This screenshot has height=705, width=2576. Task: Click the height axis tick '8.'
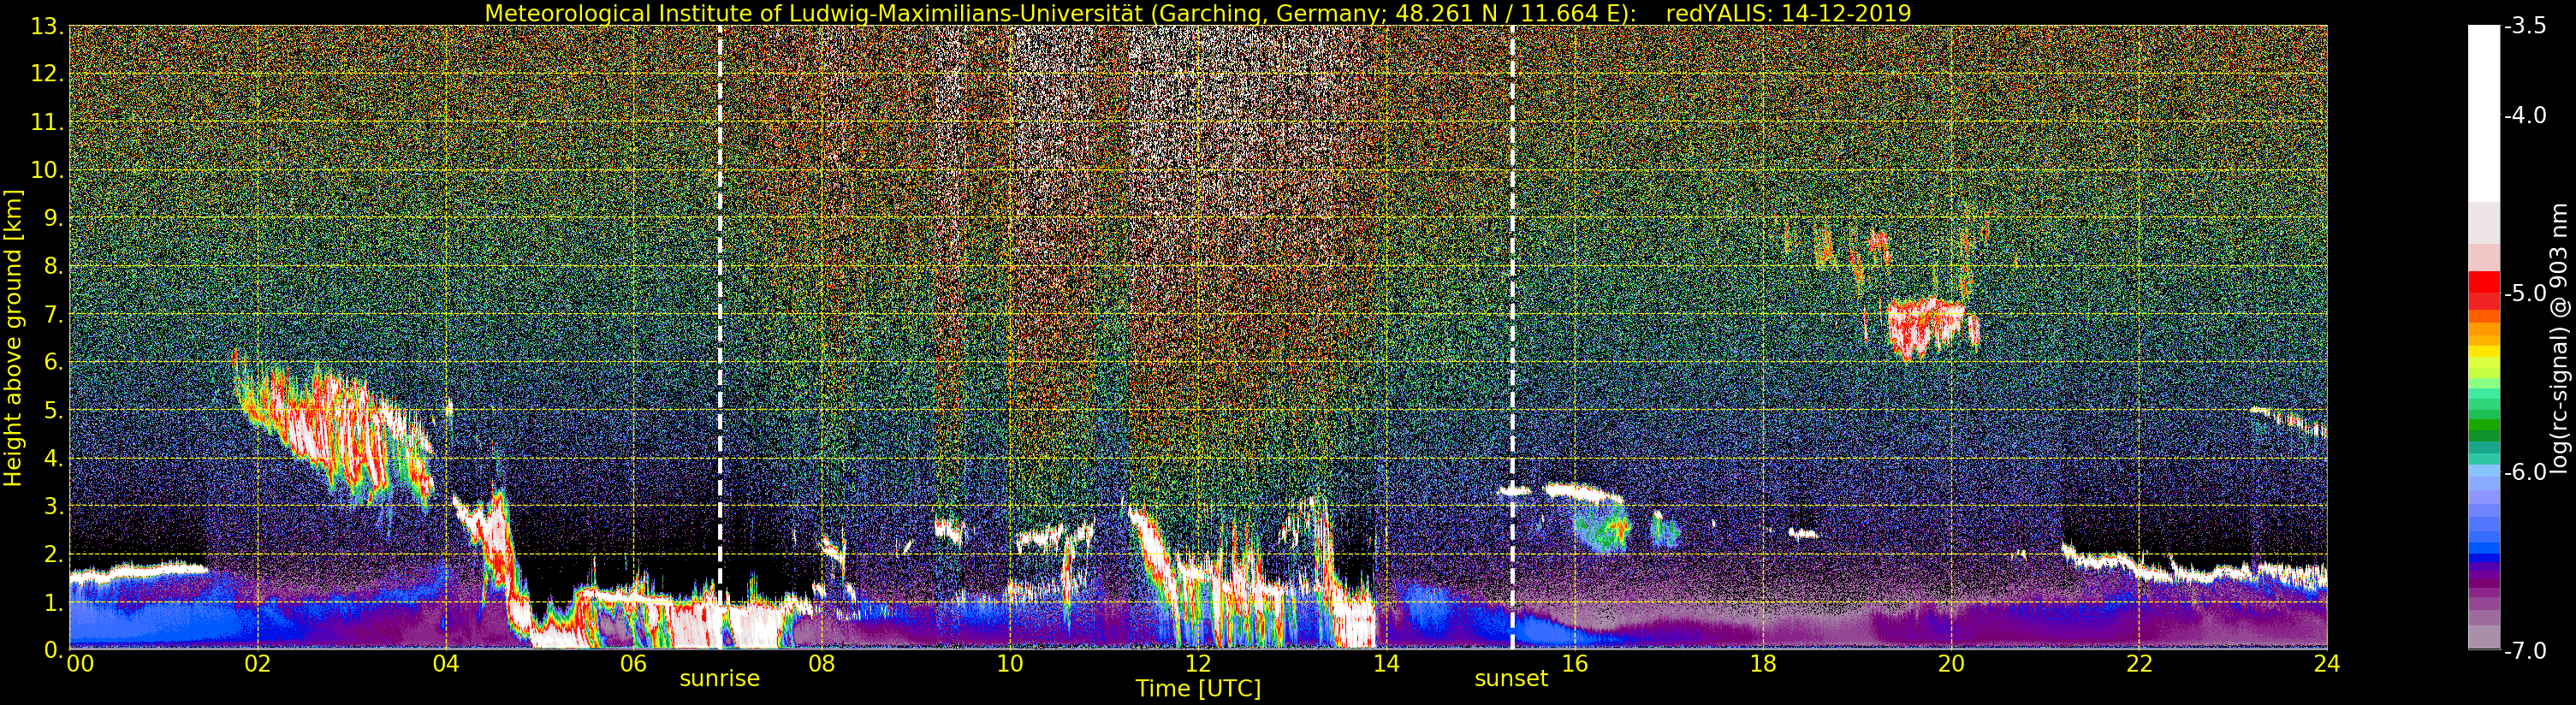[x=53, y=267]
